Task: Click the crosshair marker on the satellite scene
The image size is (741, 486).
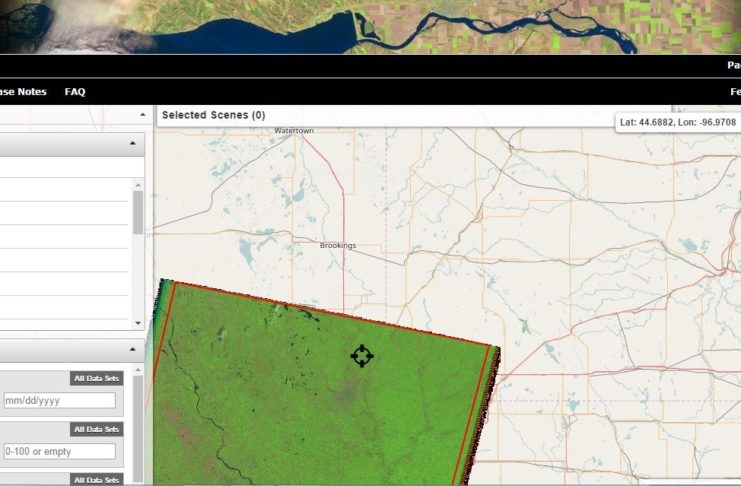Action: tap(362, 356)
